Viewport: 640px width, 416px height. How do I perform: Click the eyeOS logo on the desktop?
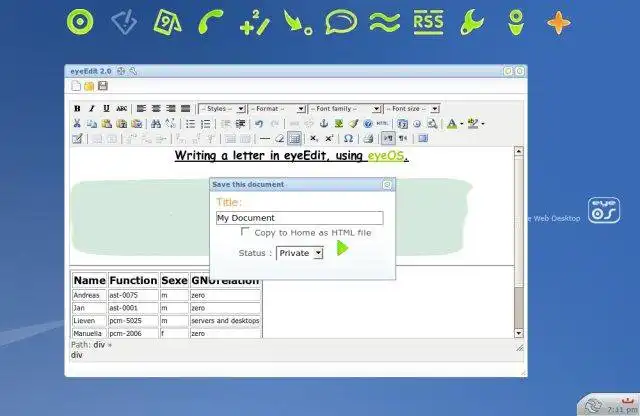click(604, 211)
